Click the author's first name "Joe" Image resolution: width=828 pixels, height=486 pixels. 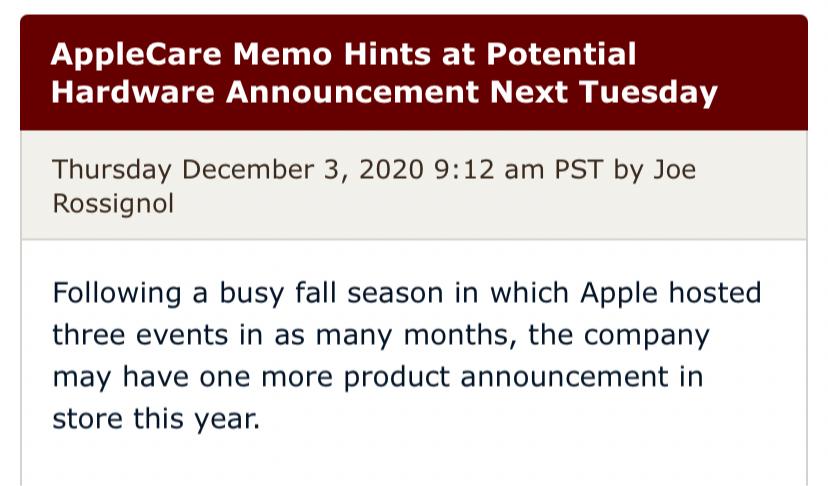675,169
